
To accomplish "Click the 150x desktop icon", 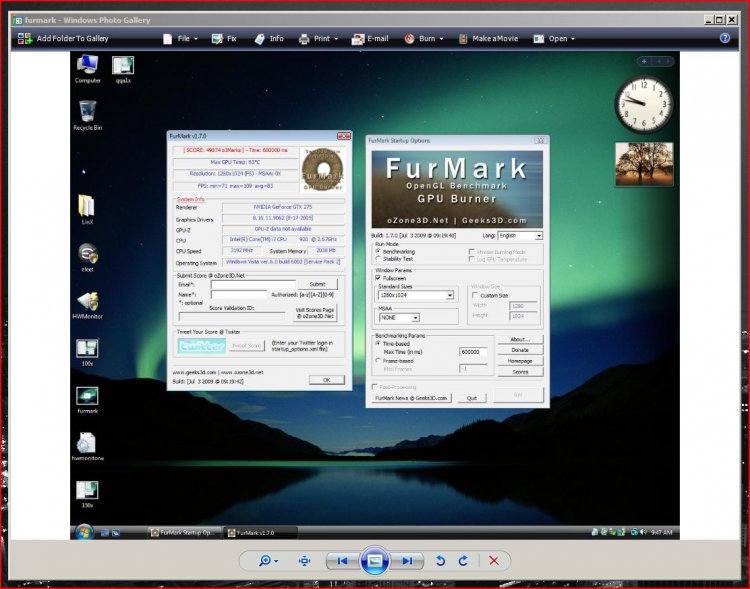I will click(87, 494).
